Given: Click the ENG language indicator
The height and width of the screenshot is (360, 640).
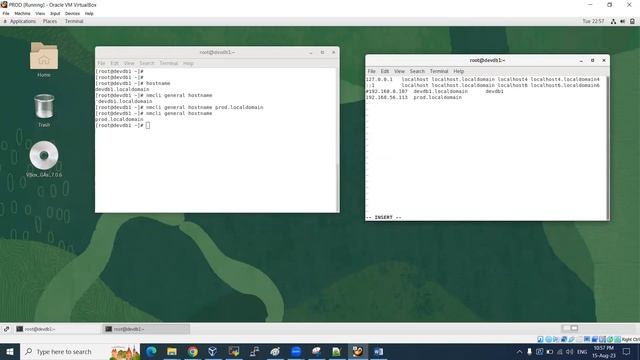Looking at the screenshot, I should pyautogui.click(x=582, y=351).
